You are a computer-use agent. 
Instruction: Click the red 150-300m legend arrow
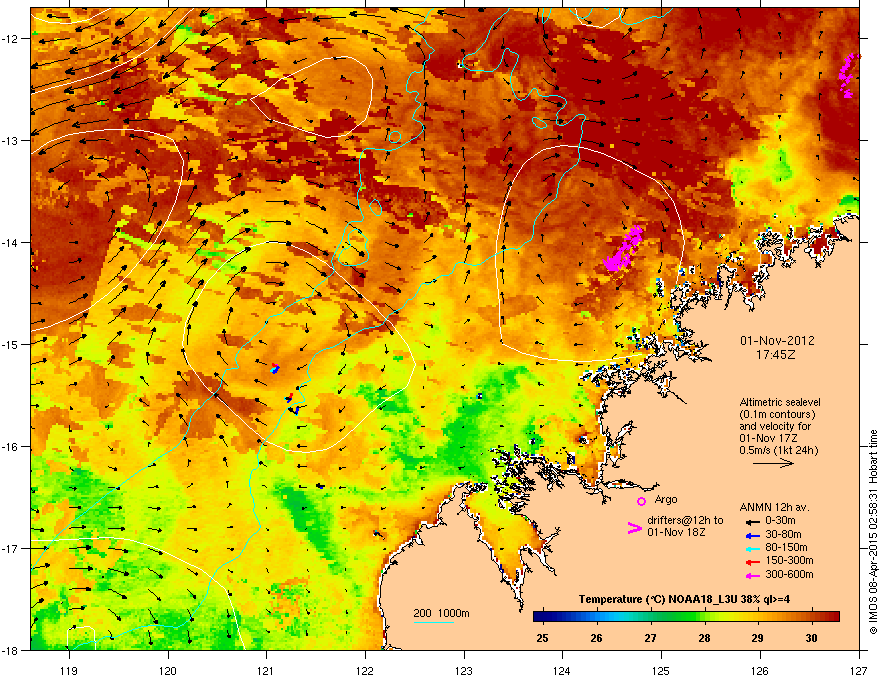click(753, 562)
